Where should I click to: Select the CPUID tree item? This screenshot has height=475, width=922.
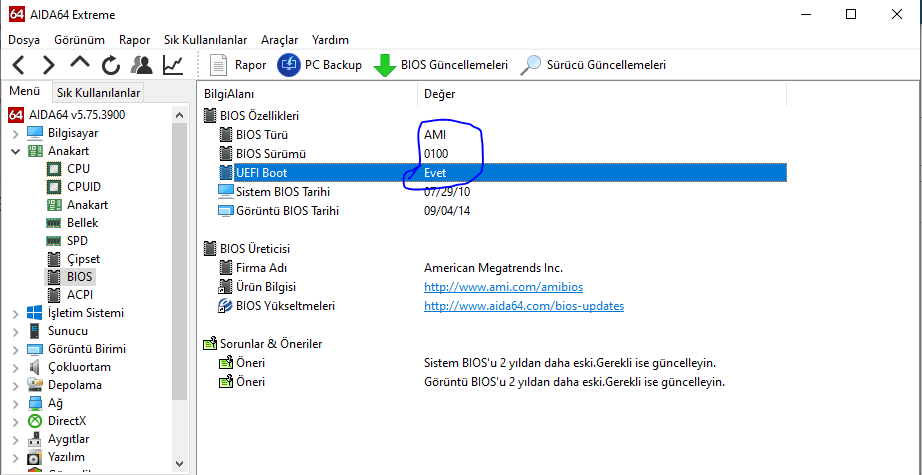pos(83,187)
